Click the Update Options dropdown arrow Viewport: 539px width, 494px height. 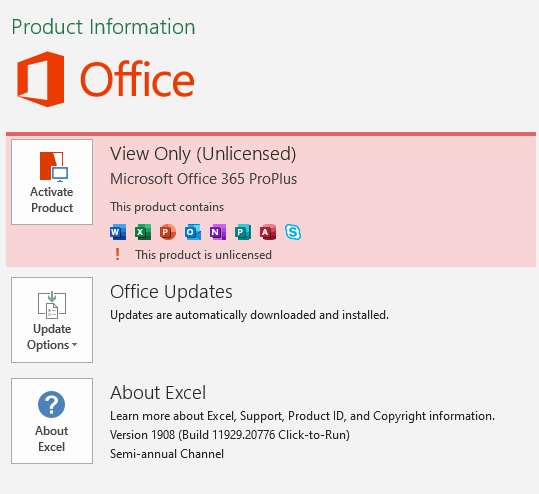coord(75,344)
